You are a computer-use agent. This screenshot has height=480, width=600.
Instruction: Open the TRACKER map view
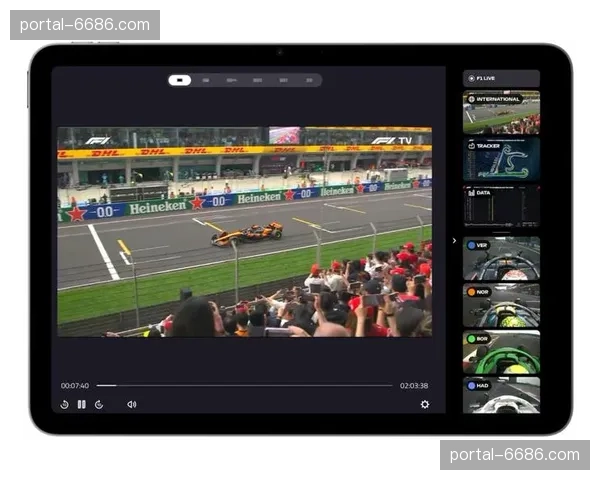click(501, 160)
